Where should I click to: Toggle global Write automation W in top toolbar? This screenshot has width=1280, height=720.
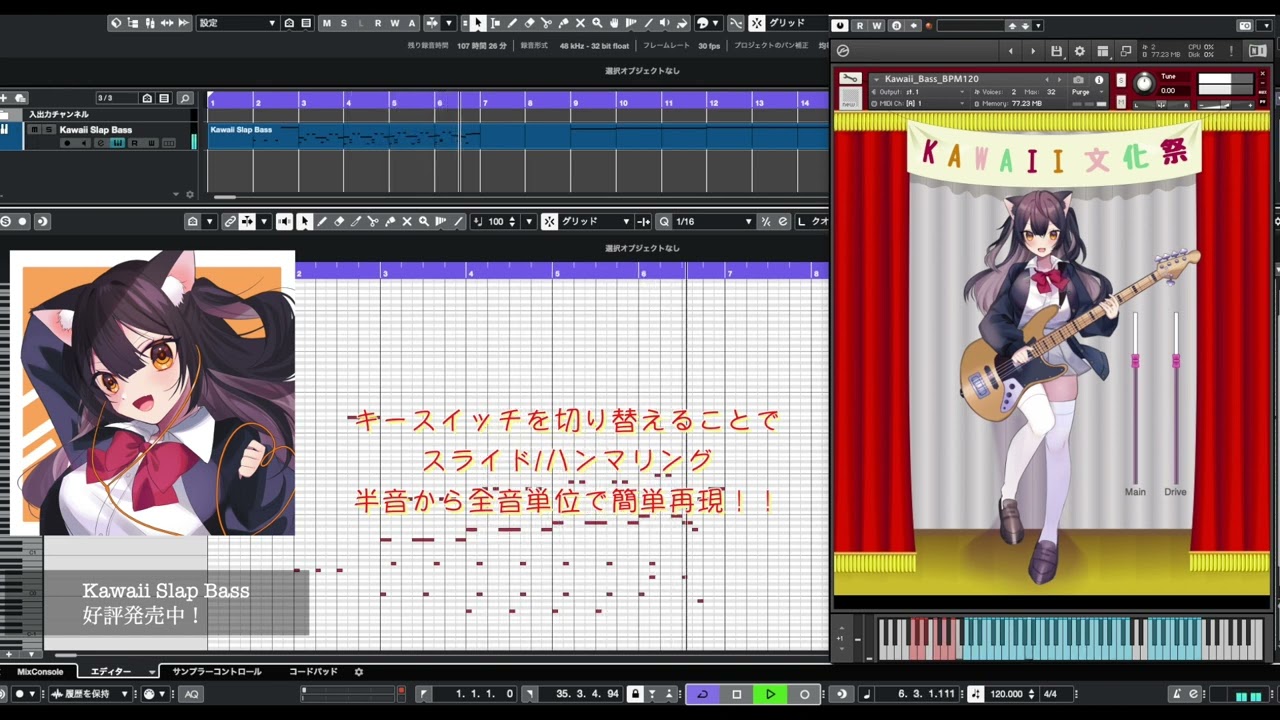395,23
